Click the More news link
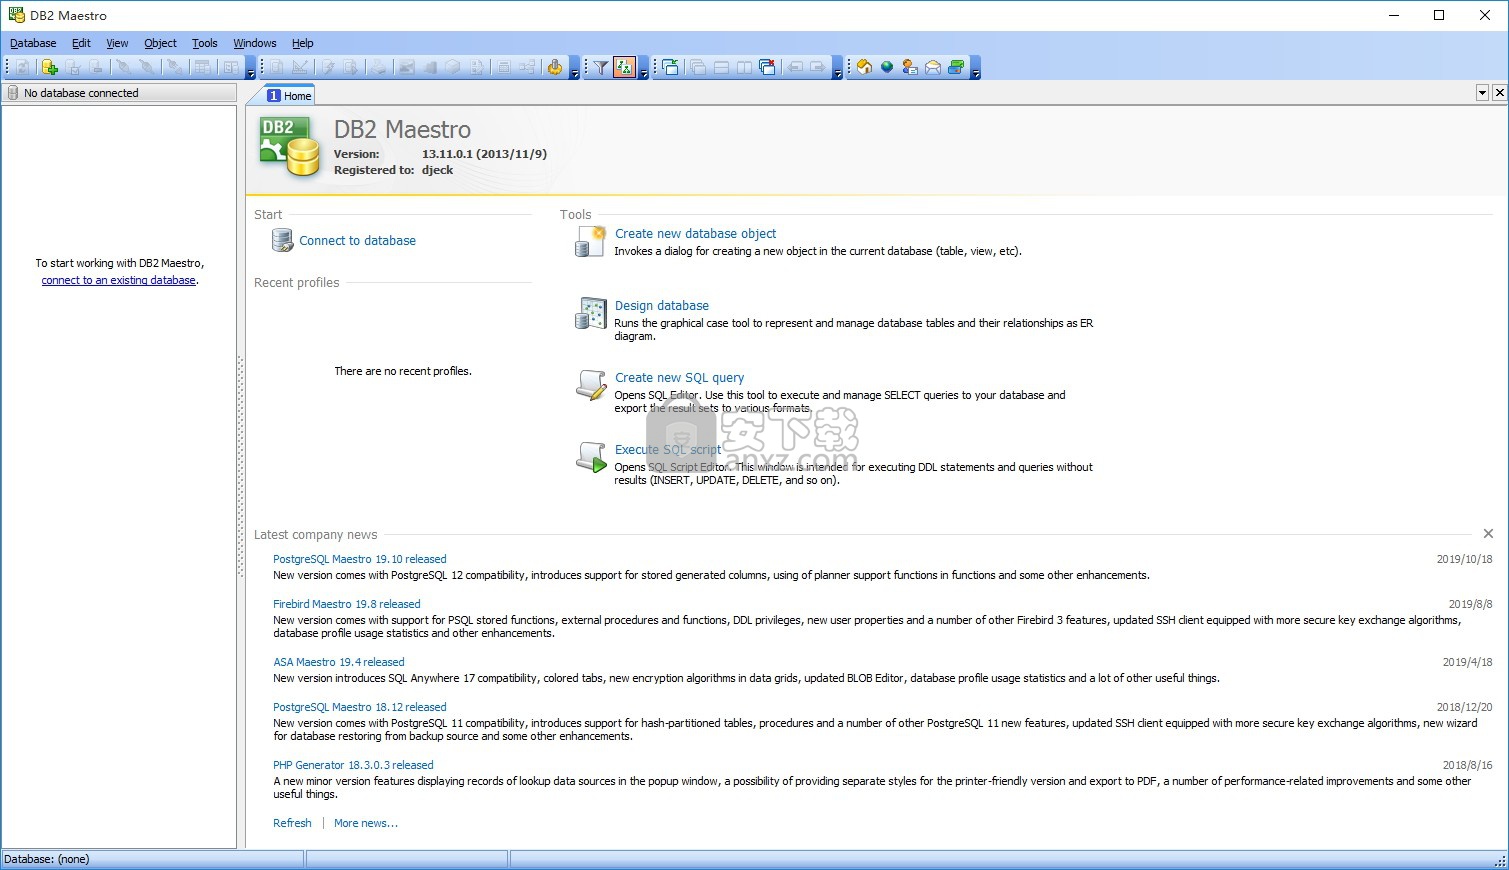Screen dimensions: 1509x870 pyautogui.click(x=365, y=823)
